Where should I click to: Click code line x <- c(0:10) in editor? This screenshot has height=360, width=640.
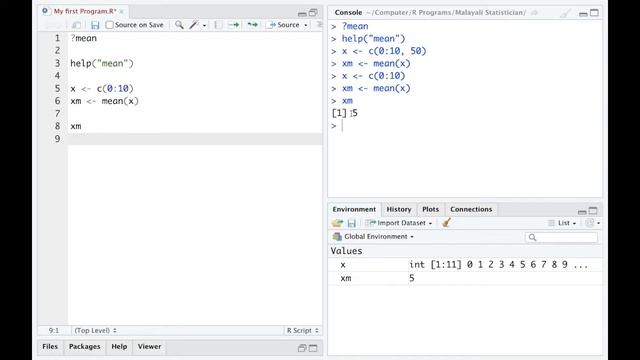[x=102, y=89]
